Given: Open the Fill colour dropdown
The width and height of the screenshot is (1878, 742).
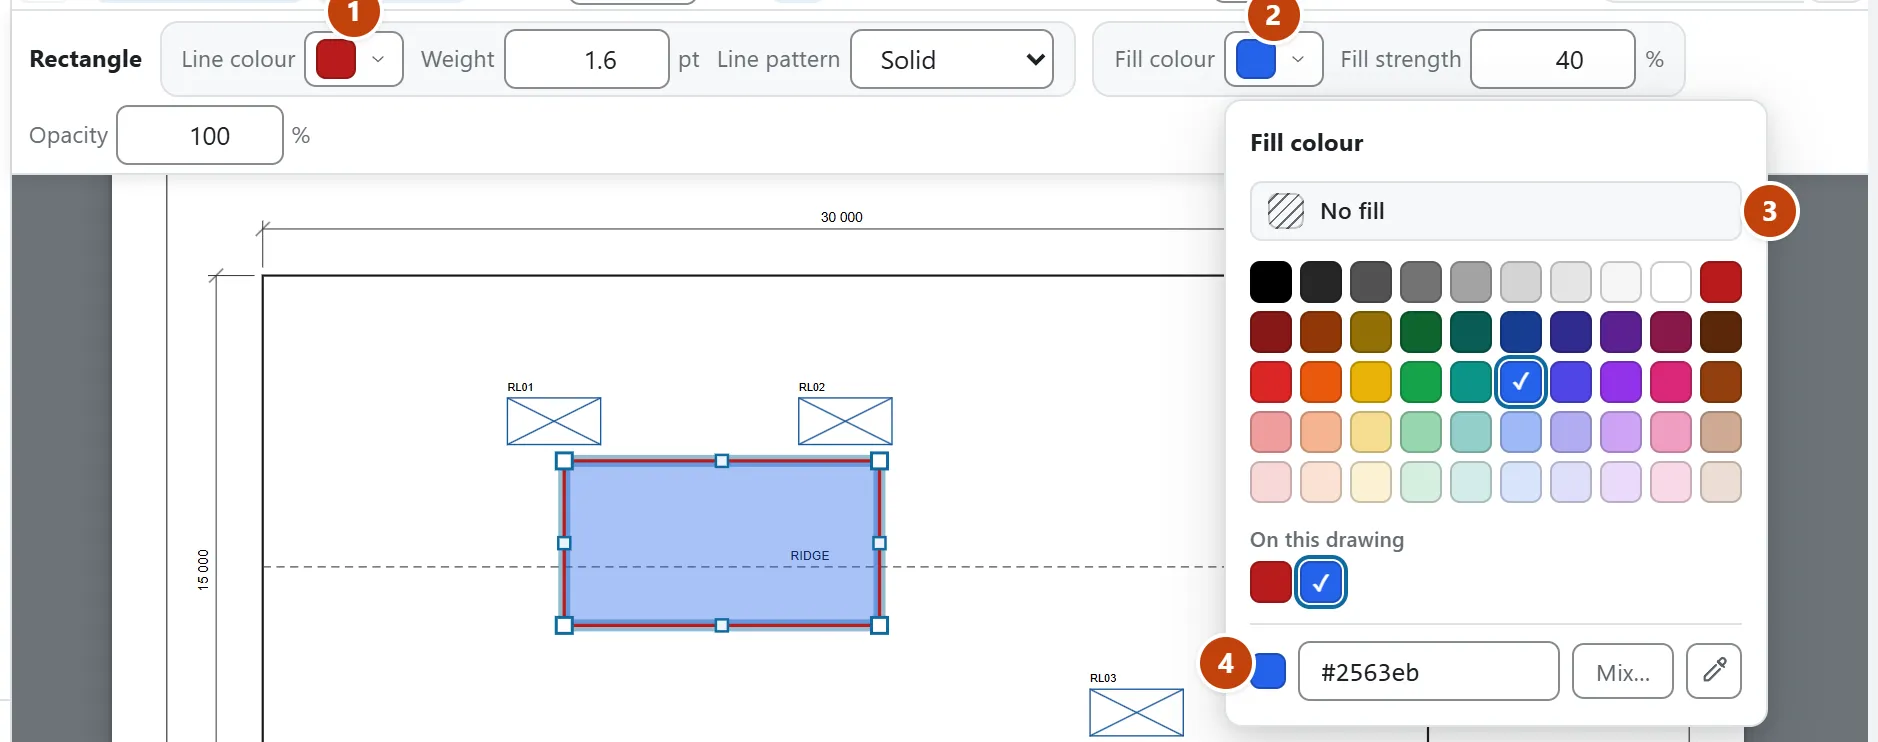Looking at the screenshot, I should [x=1273, y=59].
